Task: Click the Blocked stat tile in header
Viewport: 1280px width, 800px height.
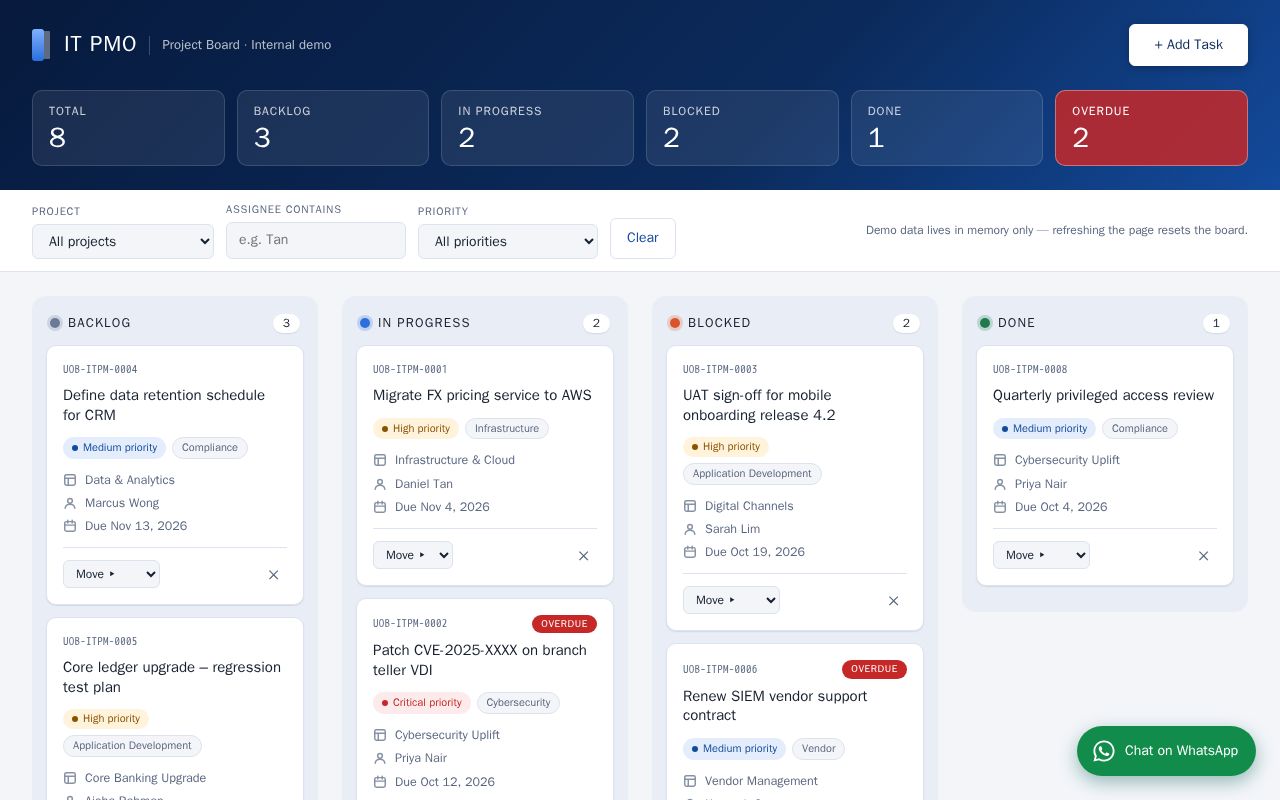Action: click(x=742, y=128)
